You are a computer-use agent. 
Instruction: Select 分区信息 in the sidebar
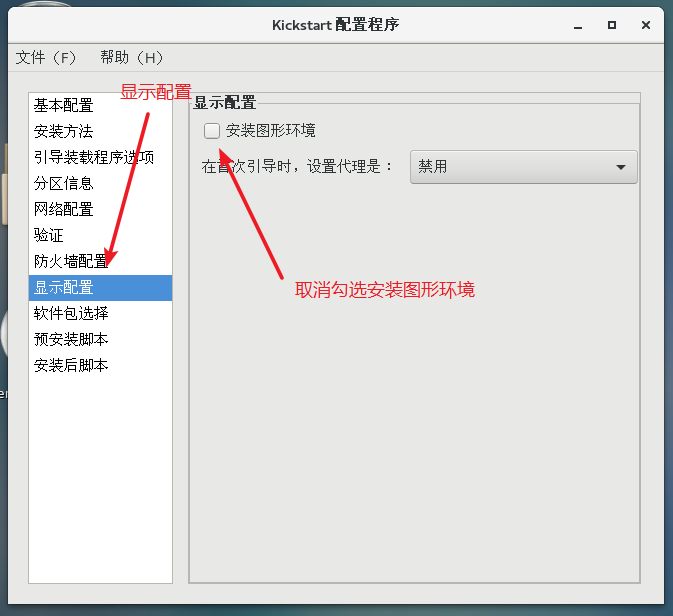click(x=100, y=183)
